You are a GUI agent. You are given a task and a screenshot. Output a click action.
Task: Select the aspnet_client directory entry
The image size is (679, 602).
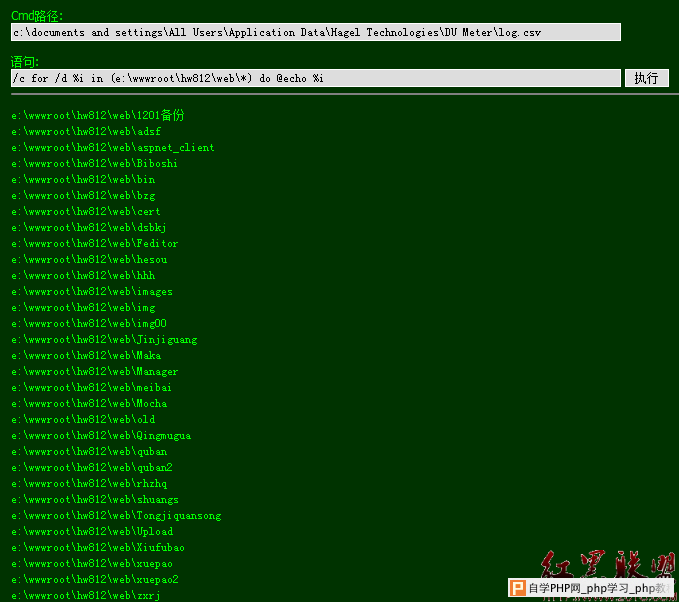pos(113,147)
